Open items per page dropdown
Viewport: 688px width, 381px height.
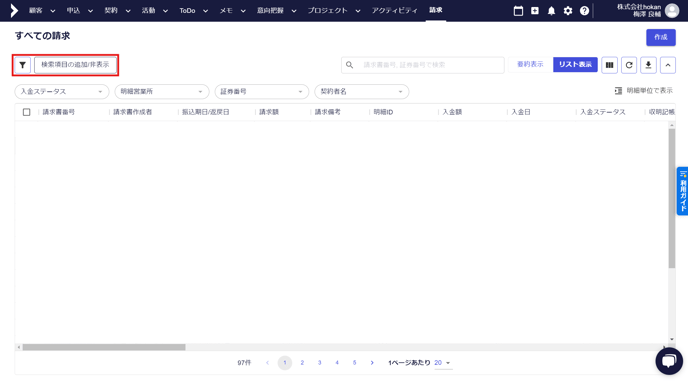[443, 363]
